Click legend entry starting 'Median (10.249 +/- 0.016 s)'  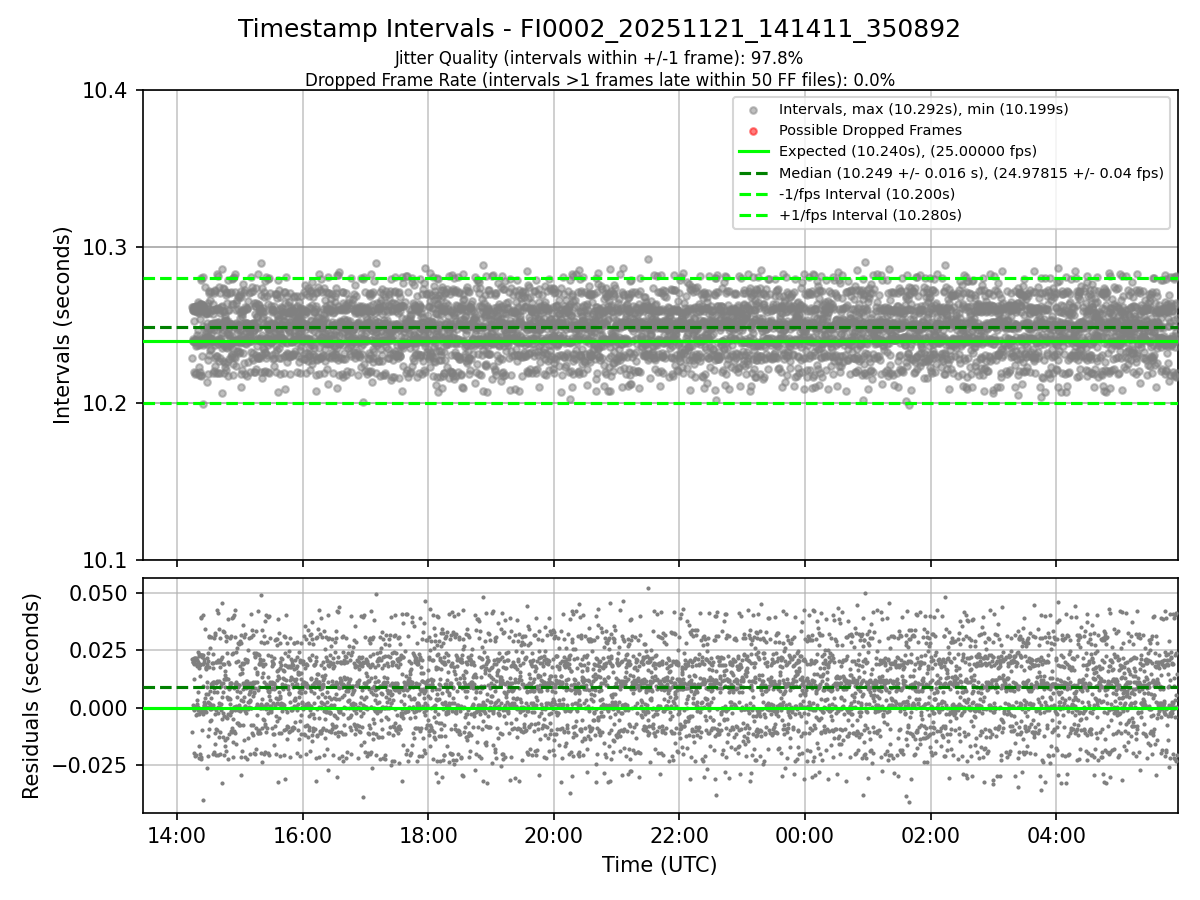point(971,172)
